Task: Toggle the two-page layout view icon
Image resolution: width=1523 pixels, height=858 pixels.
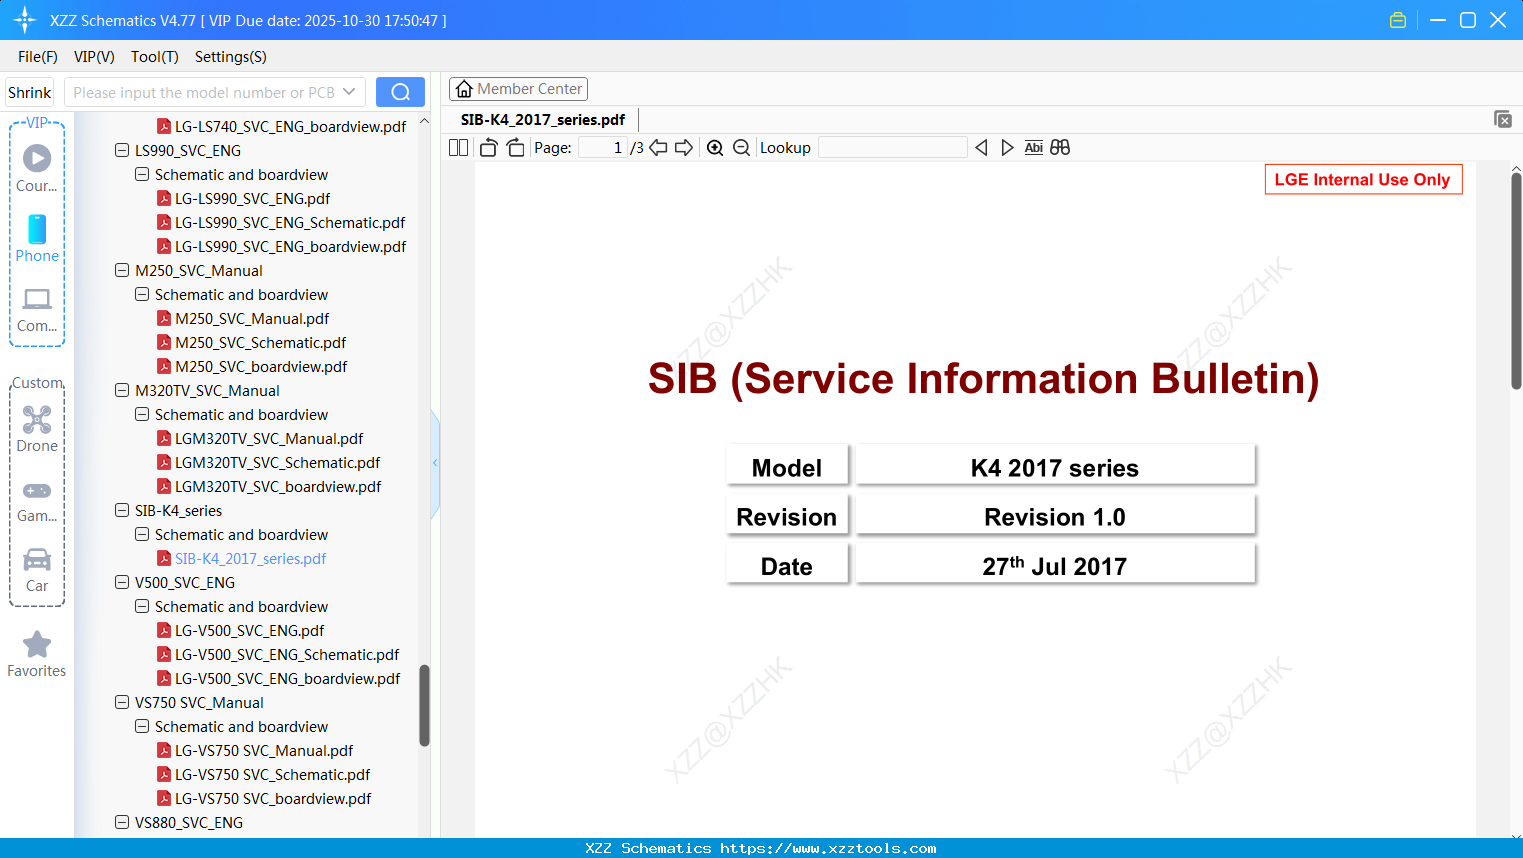Action: tap(459, 147)
